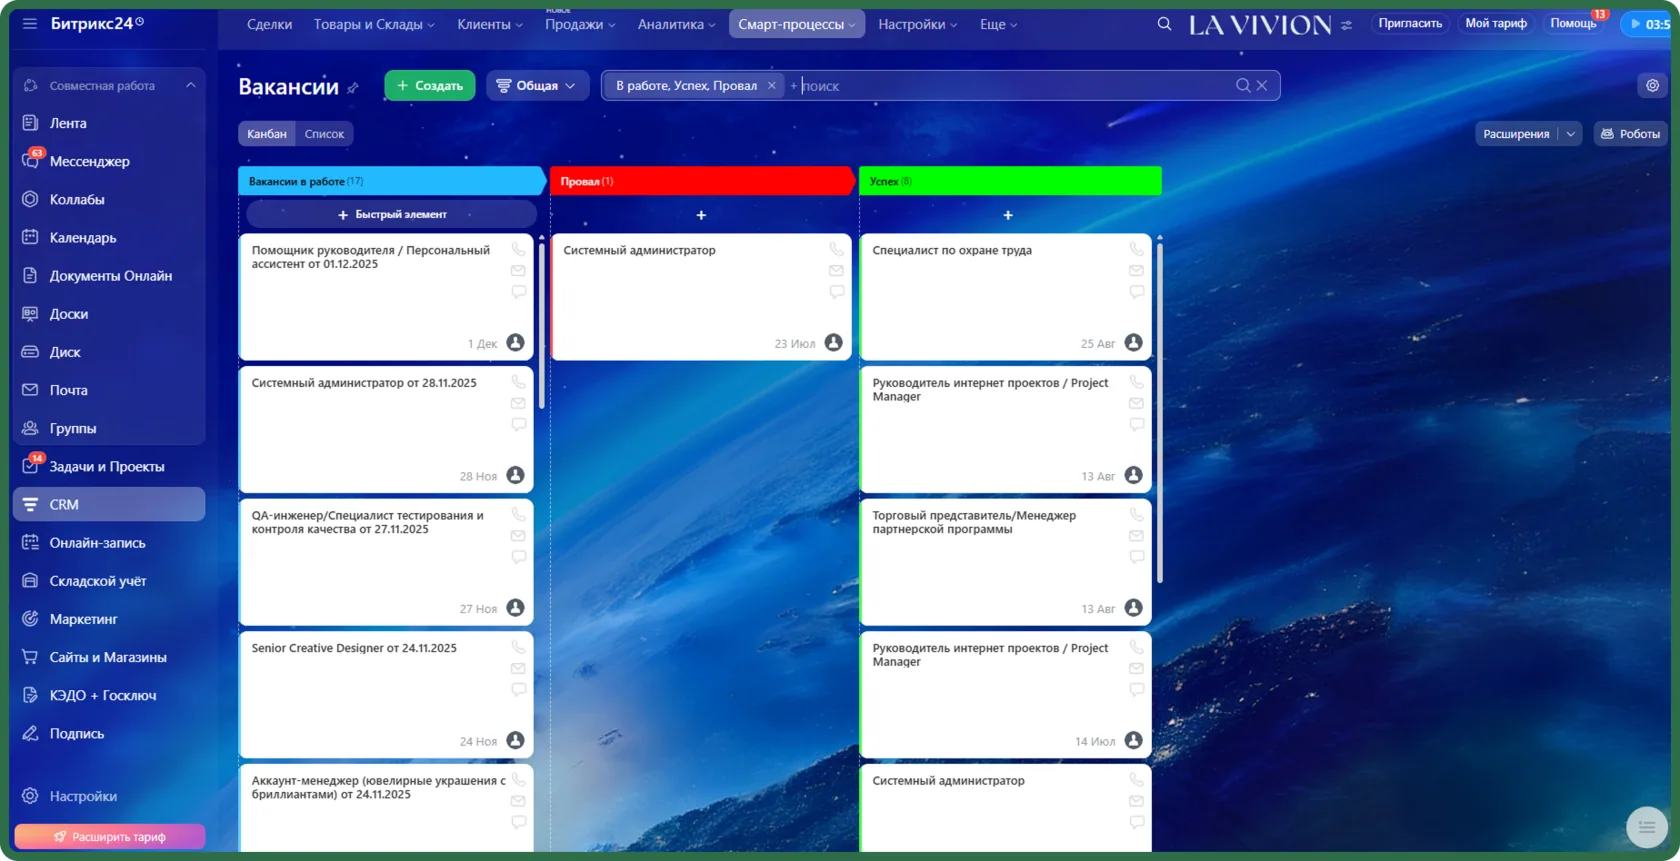Remove the 'В работе, Успех, Провал' filter chip

[x=772, y=86]
